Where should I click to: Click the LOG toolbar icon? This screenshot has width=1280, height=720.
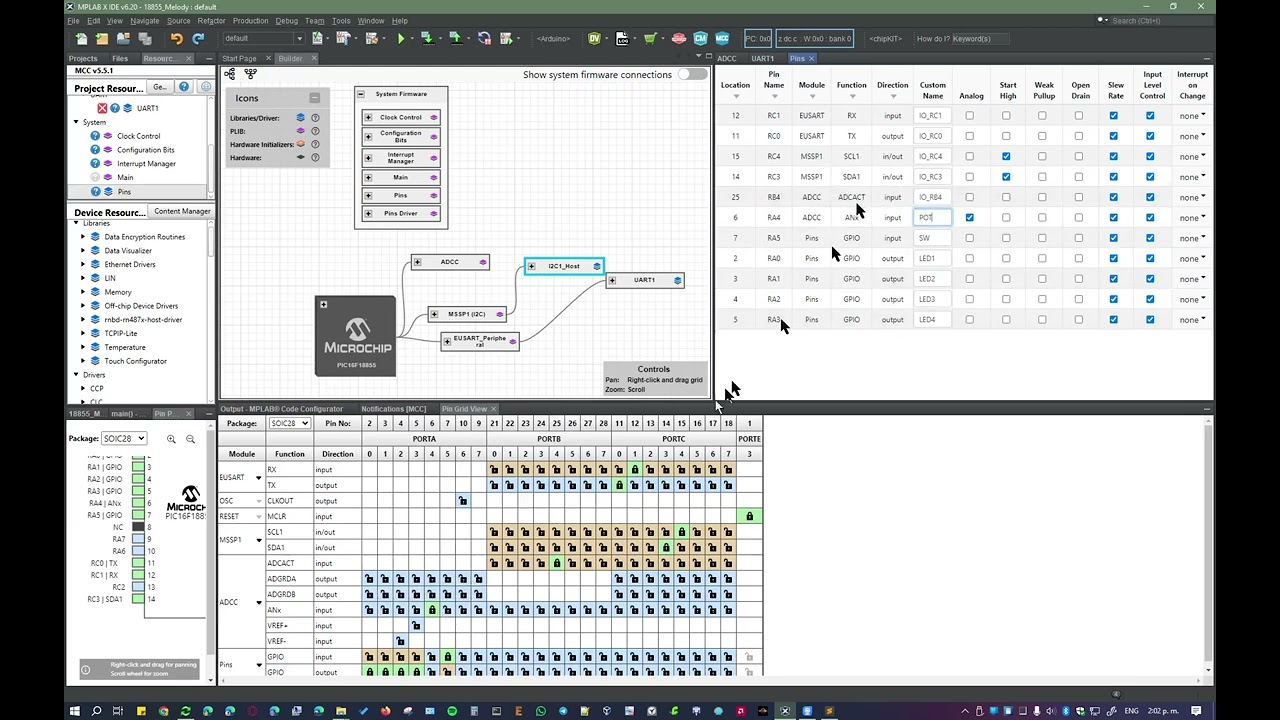[622, 39]
